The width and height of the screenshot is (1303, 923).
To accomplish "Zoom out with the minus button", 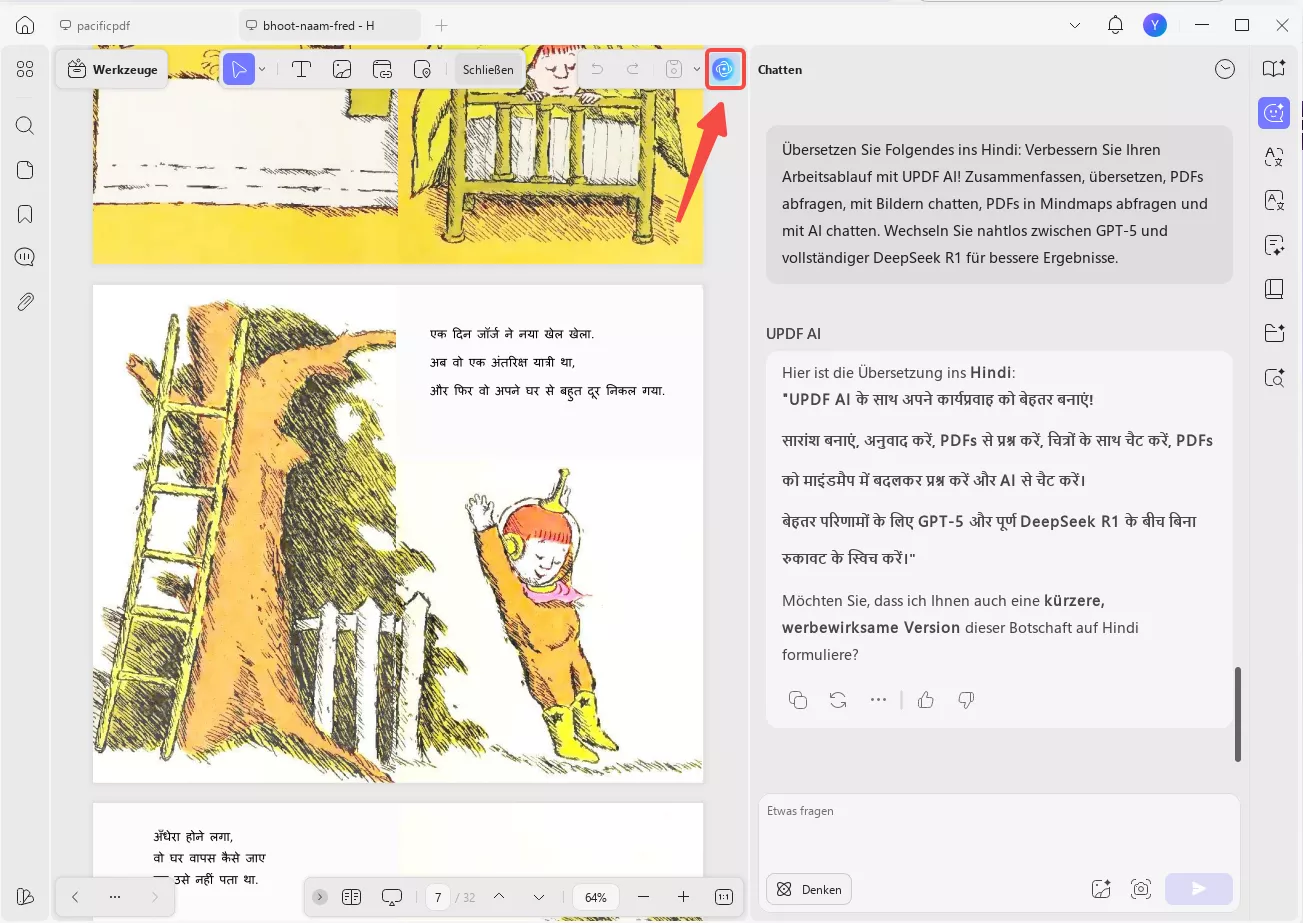I will (x=643, y=897).
